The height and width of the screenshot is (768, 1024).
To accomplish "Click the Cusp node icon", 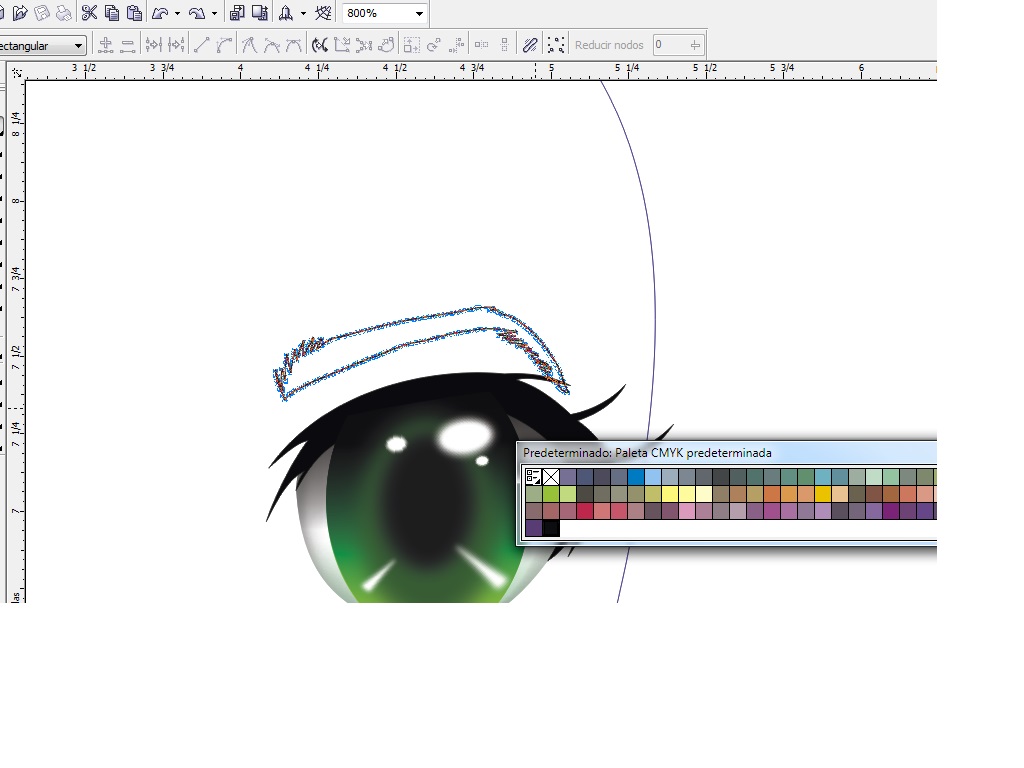I will point(249,45).
